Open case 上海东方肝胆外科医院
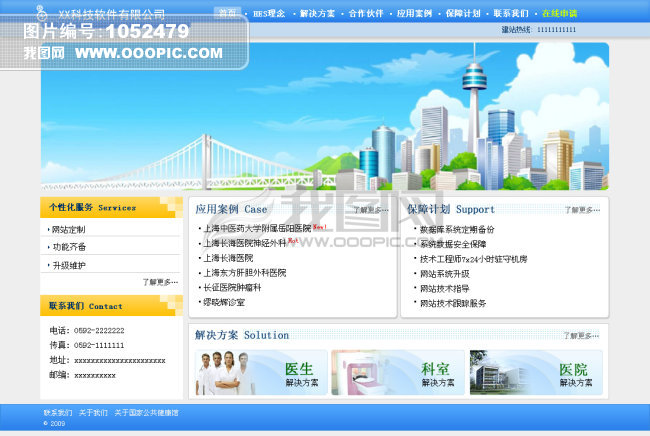The width and height of the screenshot is (650, 436). pyautogui.click(x=245, y=273)
